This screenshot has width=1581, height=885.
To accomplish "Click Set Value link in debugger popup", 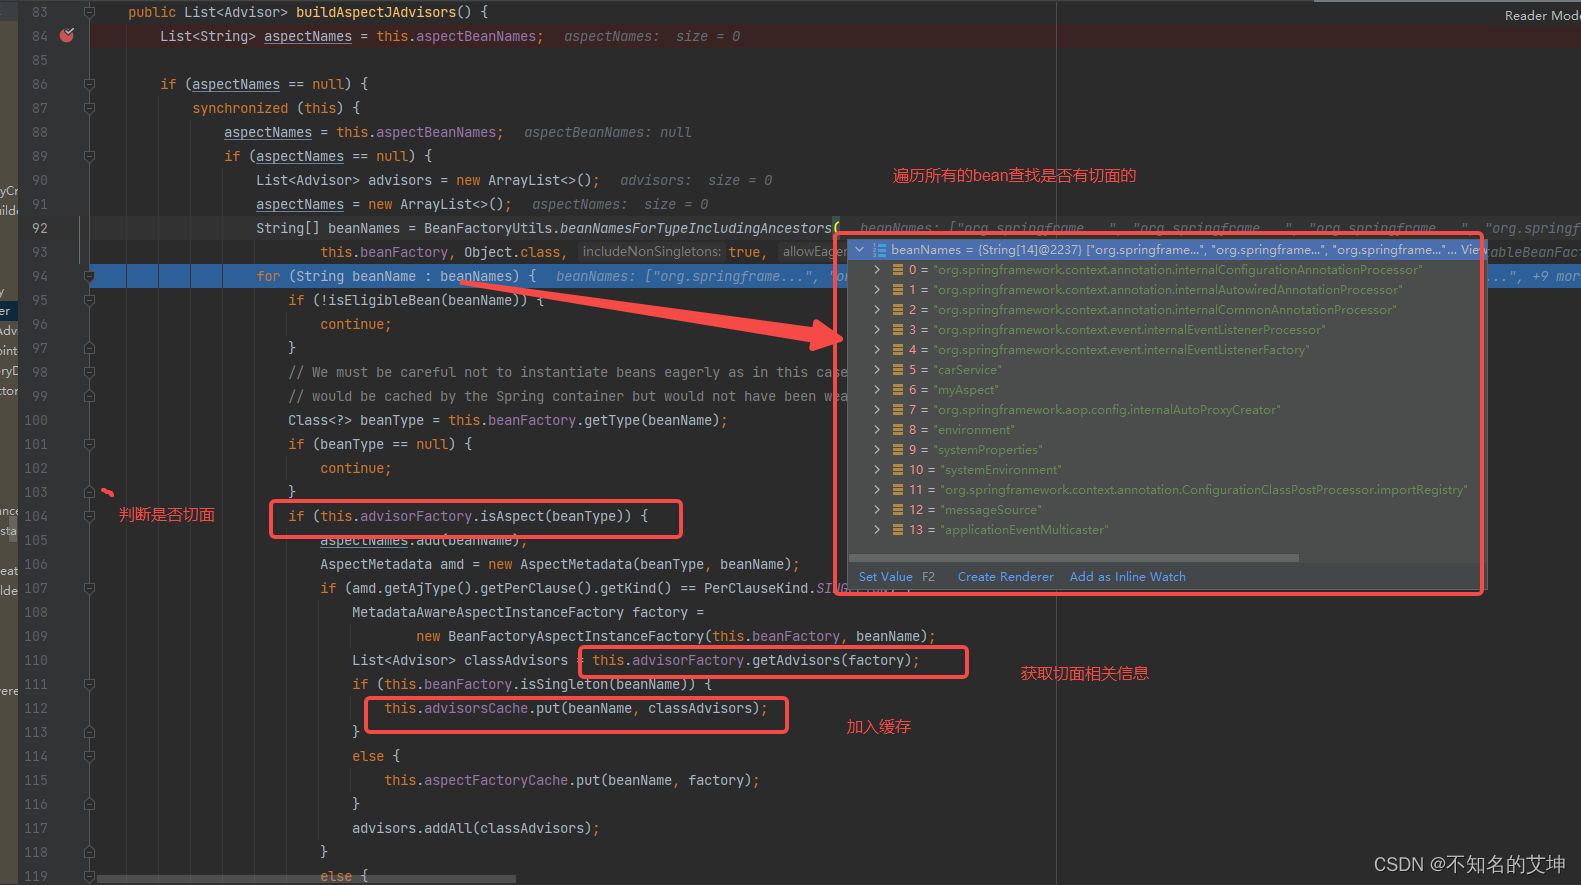I will click(x=886, y=577).
